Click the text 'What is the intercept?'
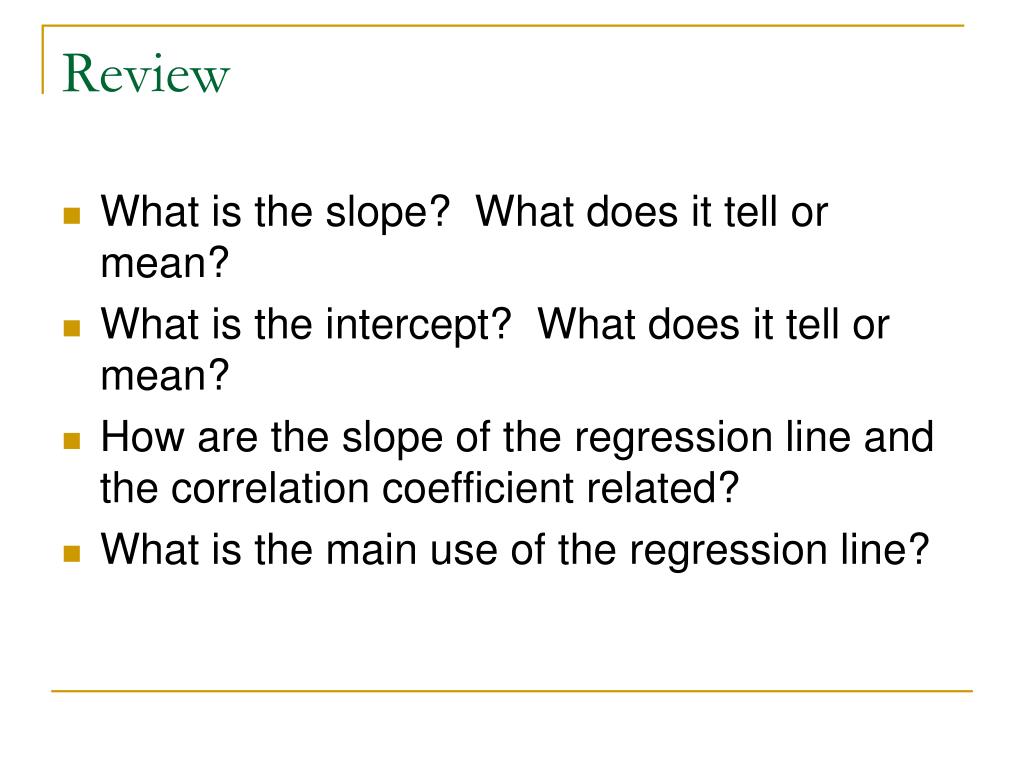1024x768 pixels. (x=306, y=327)
